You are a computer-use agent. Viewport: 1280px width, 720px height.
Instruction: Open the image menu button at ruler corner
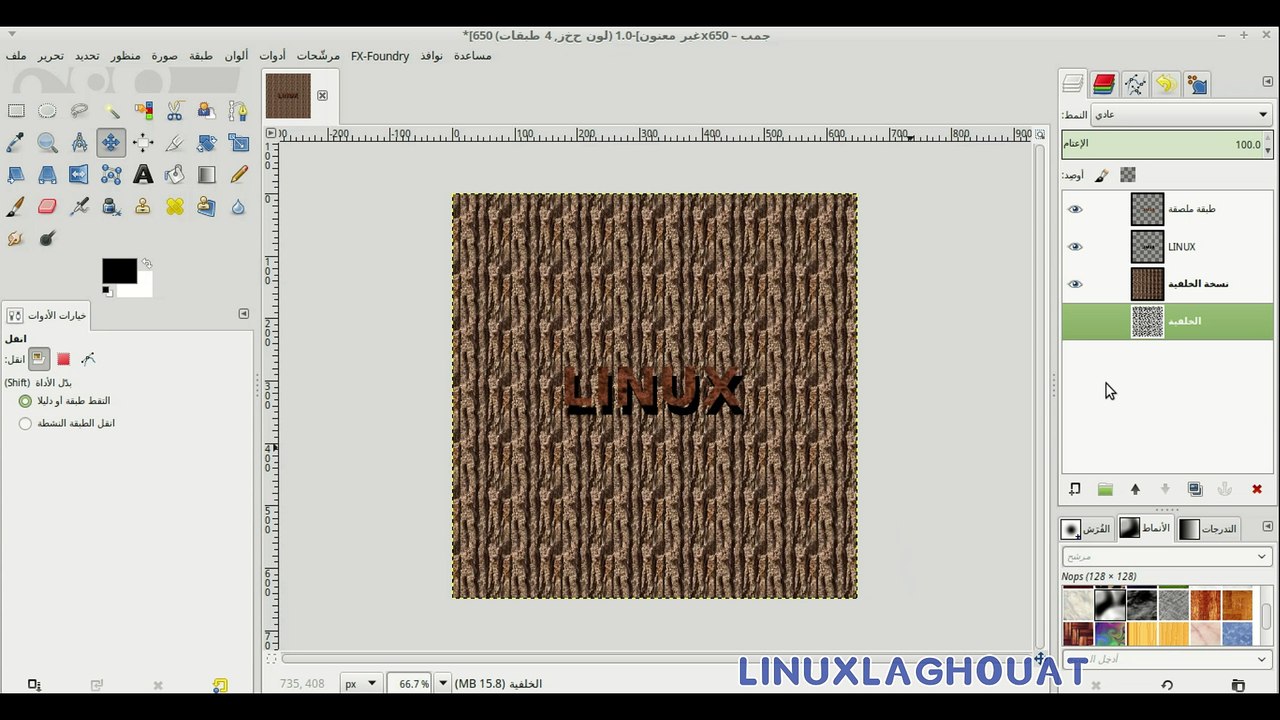point(271,133)
